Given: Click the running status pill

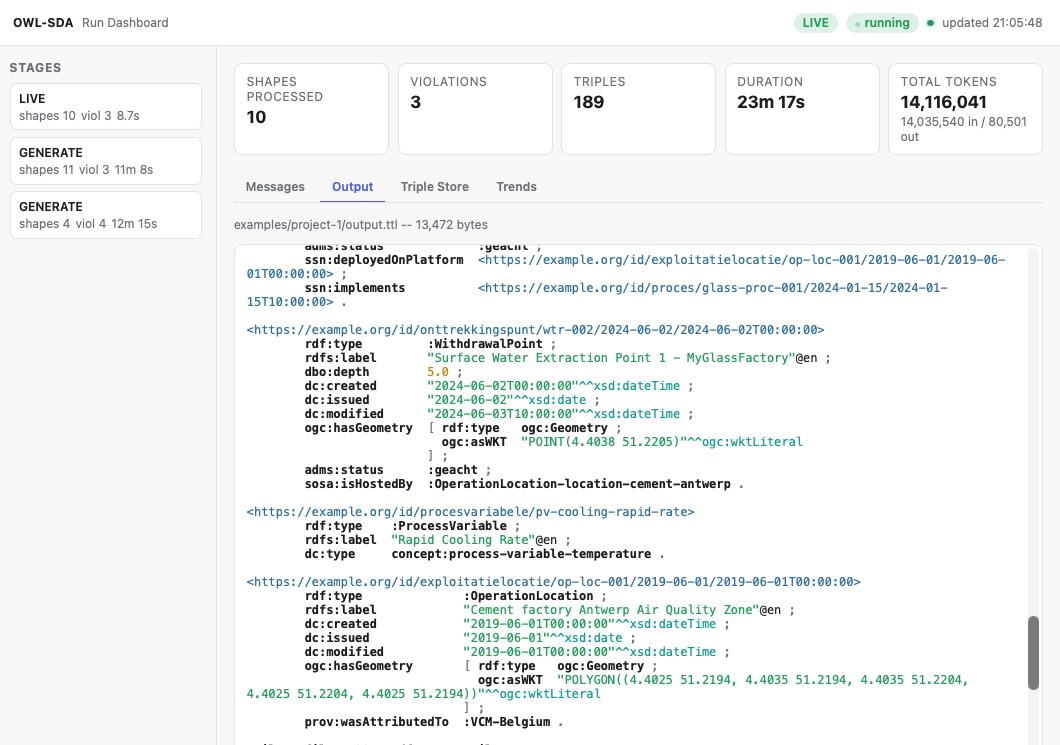Looking at the screenshot, I should 882,23.
